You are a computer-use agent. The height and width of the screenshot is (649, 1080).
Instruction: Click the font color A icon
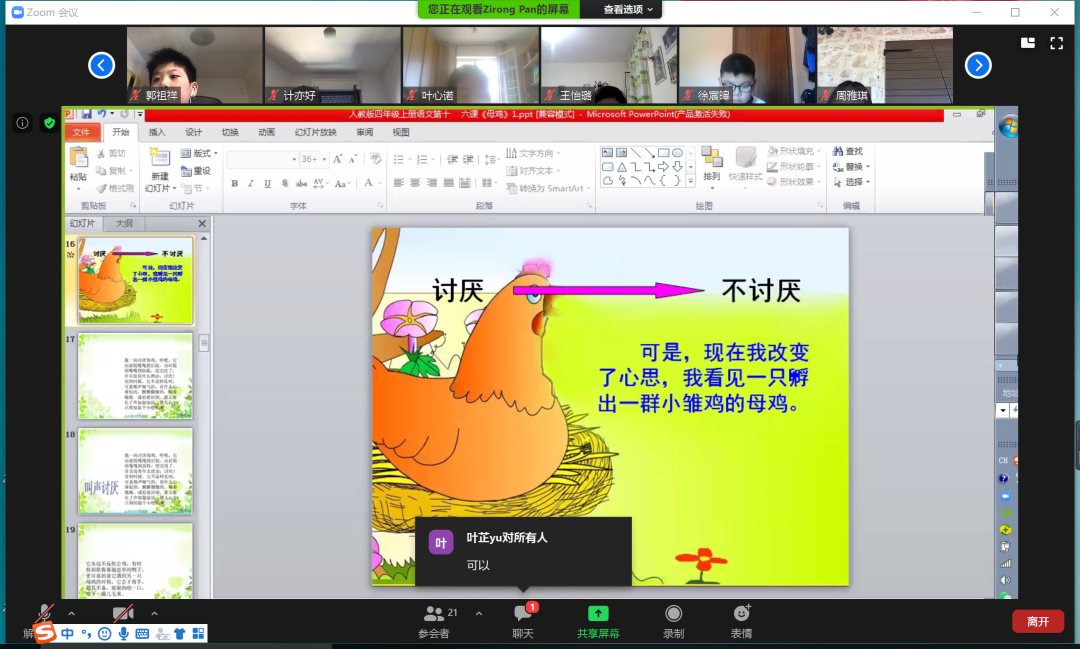[368, 183]
